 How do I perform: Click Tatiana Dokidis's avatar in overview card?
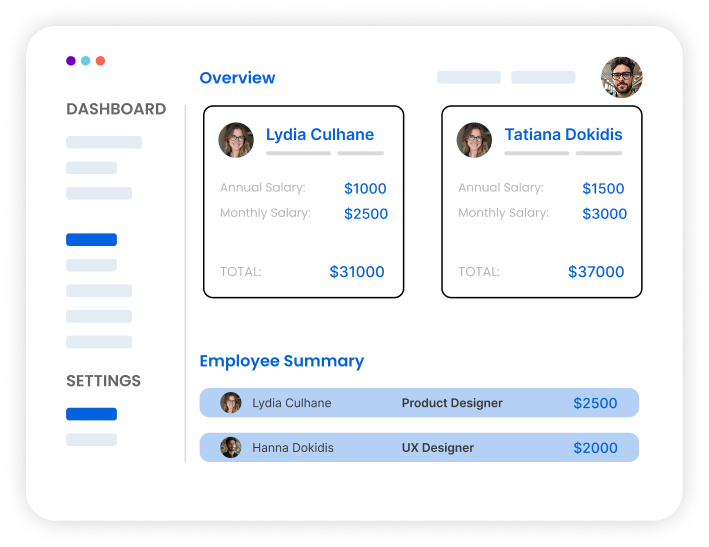coord(474,140)
